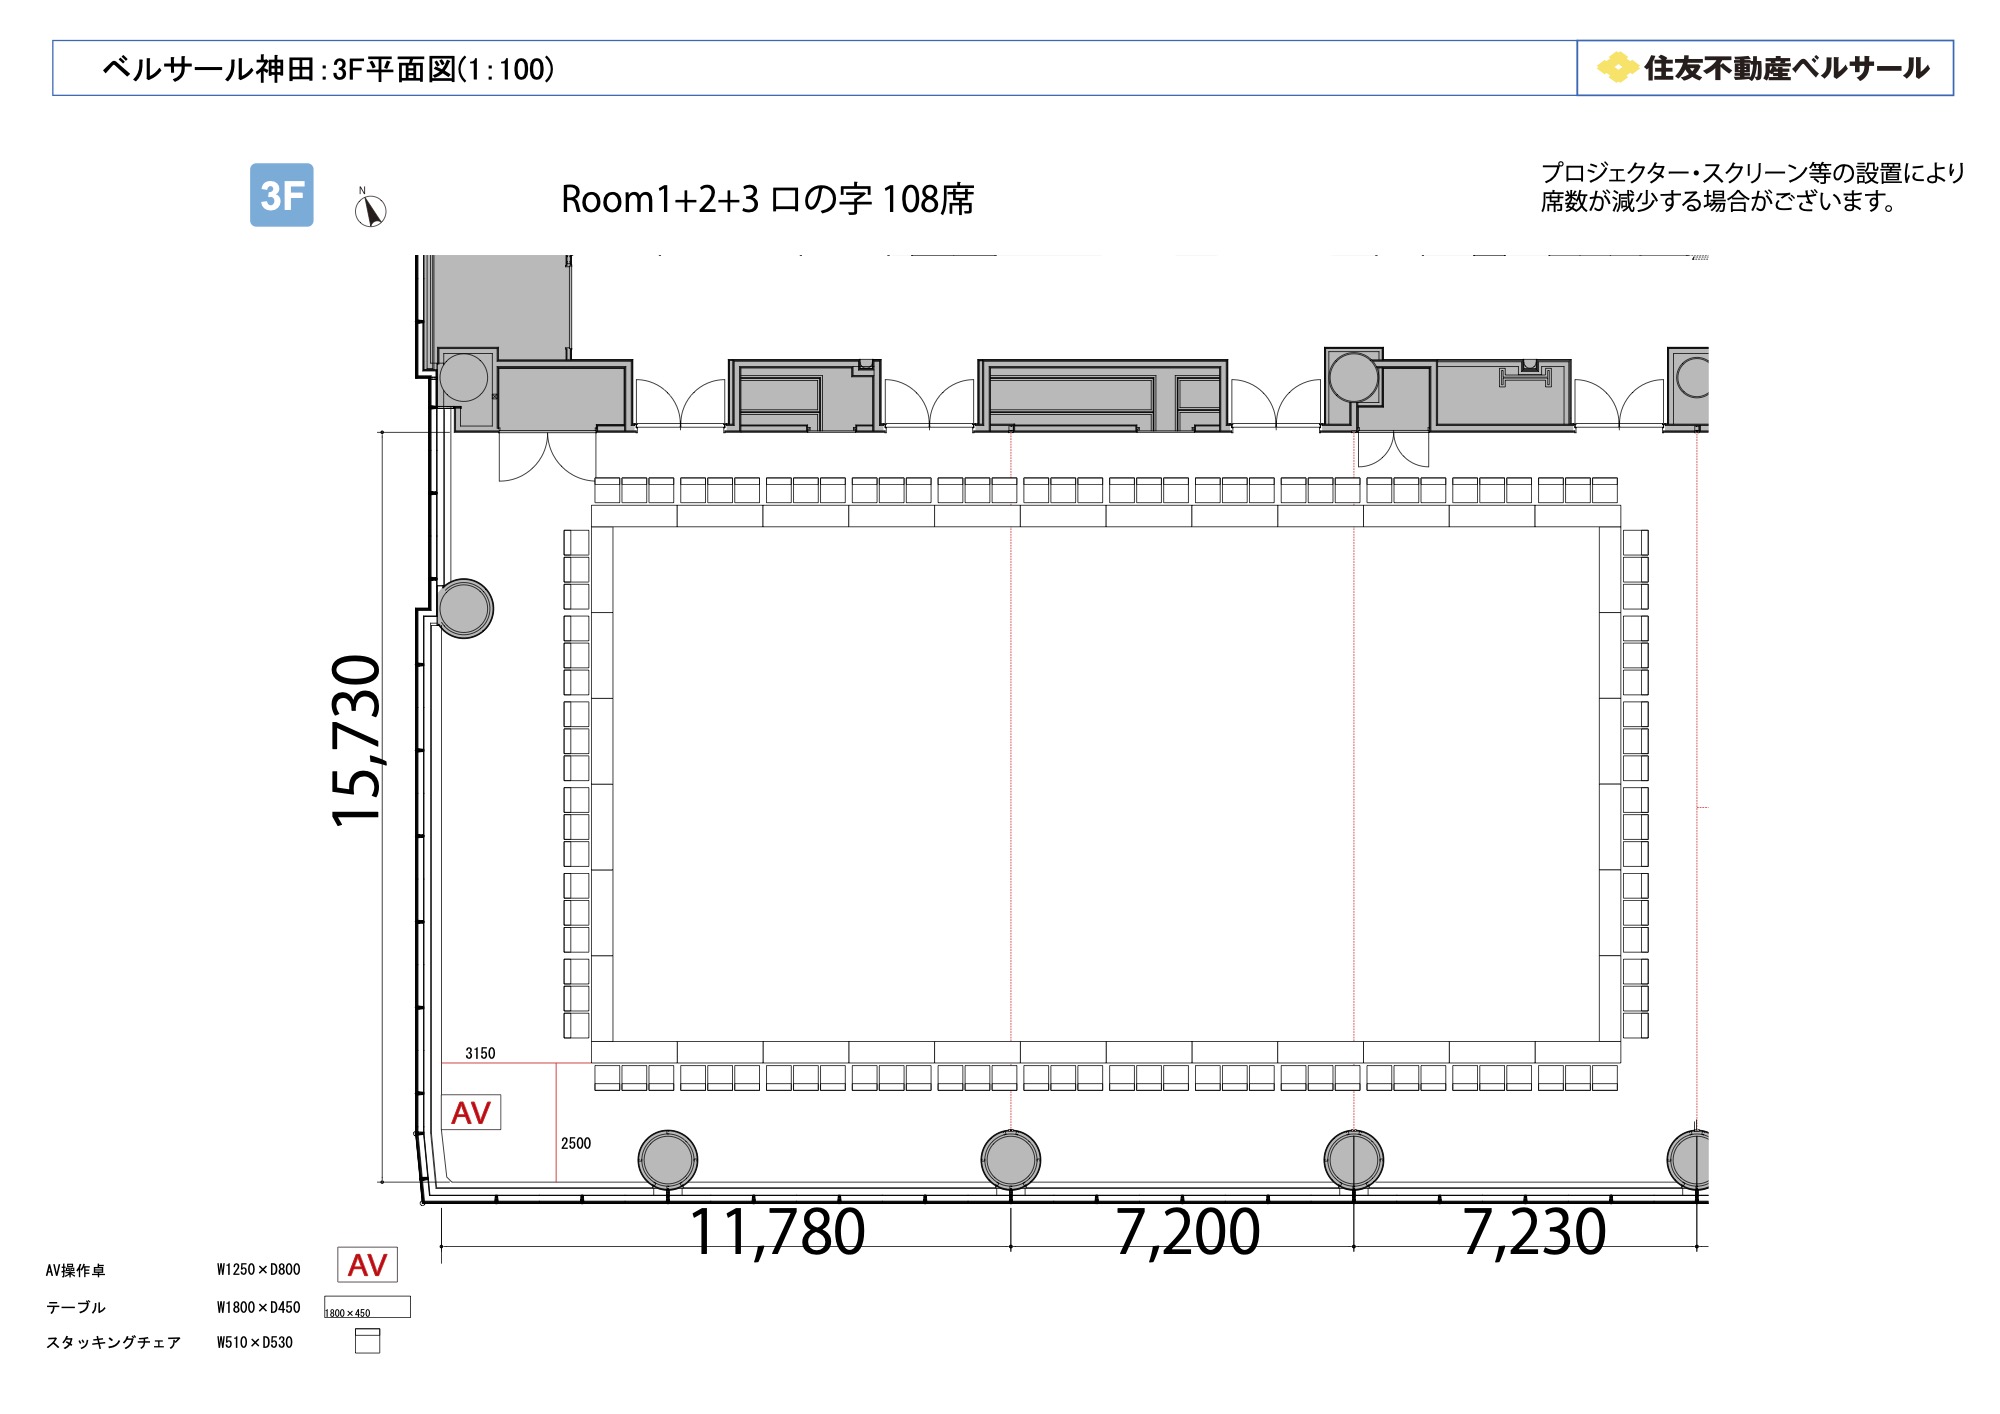Click the vertical dimension 15,730
Viewport: 2000px width, 1414px height.
click(357, 740)
